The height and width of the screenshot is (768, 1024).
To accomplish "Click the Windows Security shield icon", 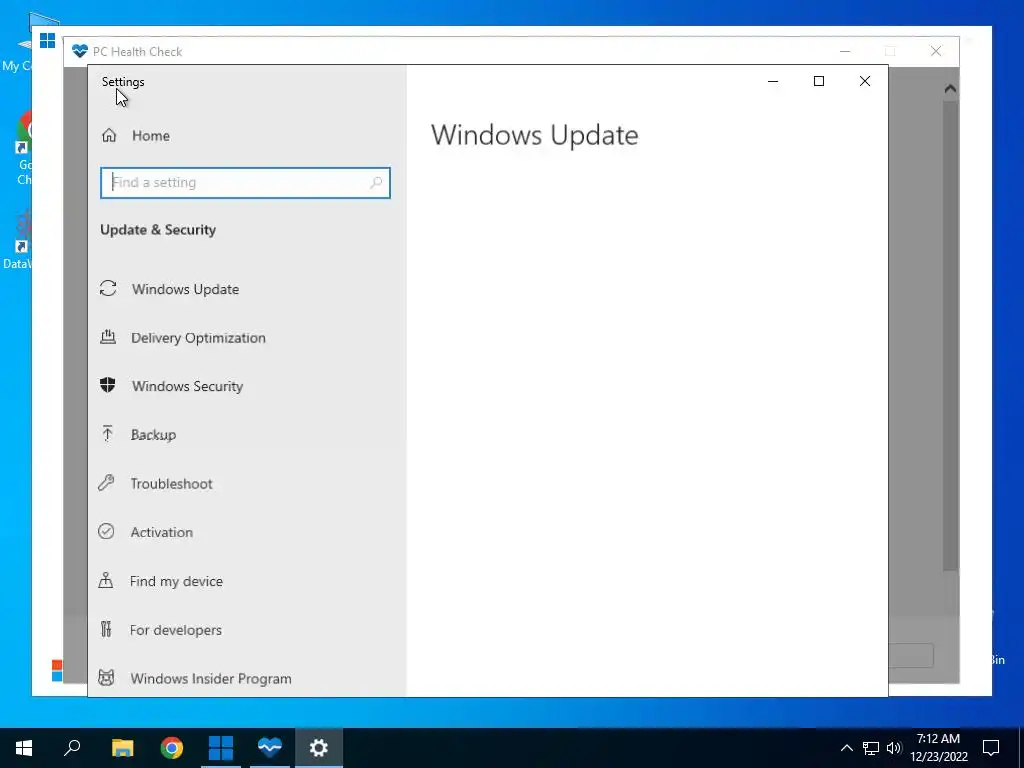I will point(108,385).
